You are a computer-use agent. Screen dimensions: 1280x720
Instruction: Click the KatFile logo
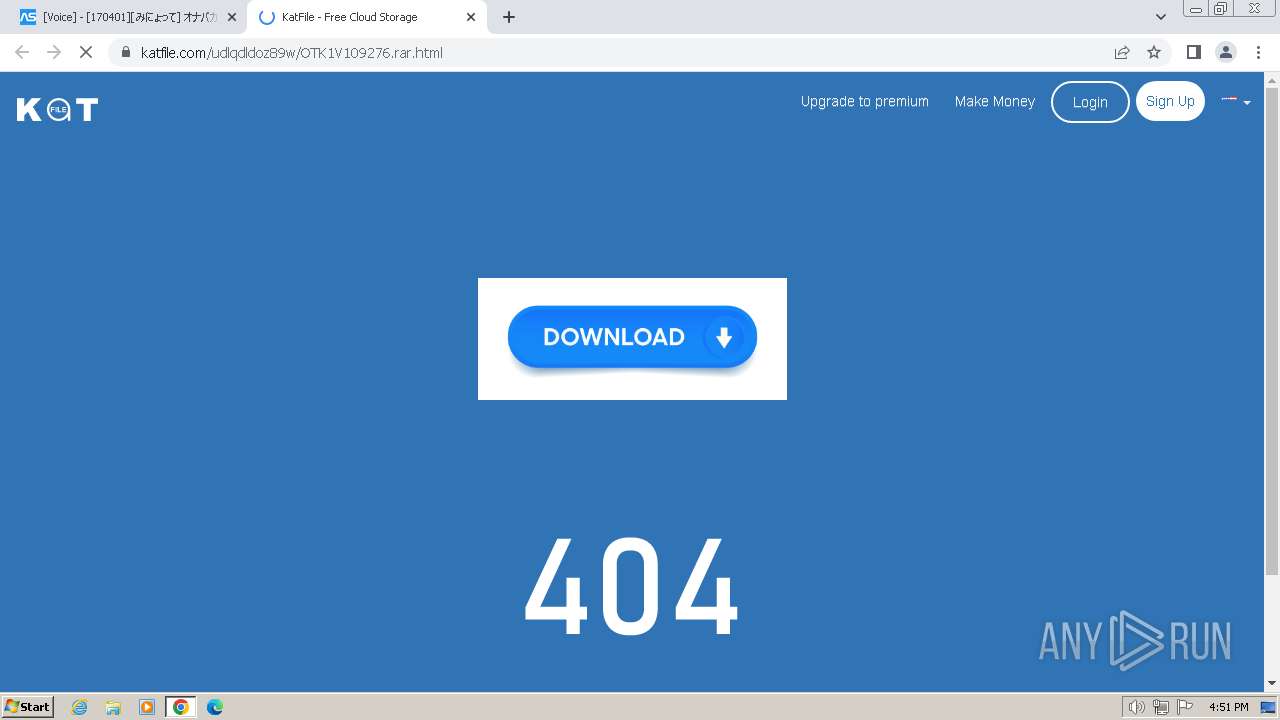point(57,109)
